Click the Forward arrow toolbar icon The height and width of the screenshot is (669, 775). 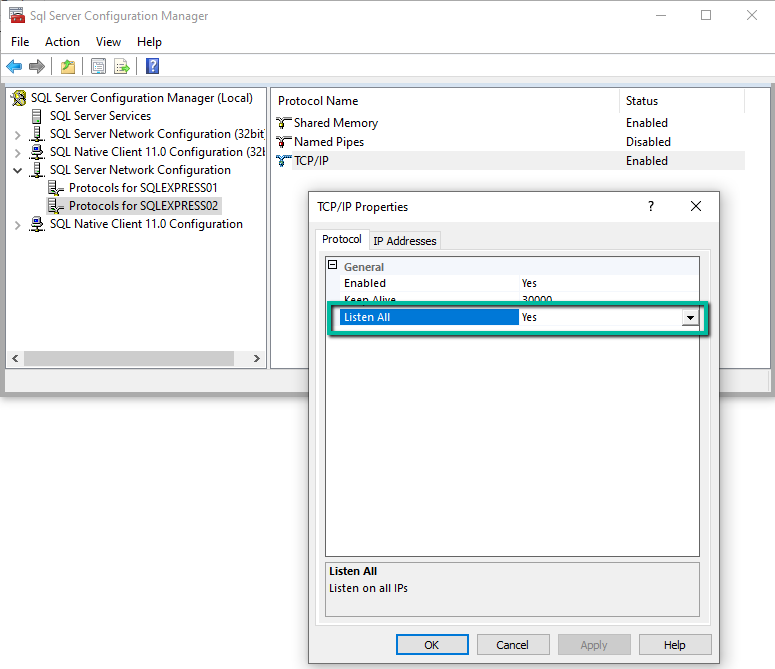[x=37, y=67]
